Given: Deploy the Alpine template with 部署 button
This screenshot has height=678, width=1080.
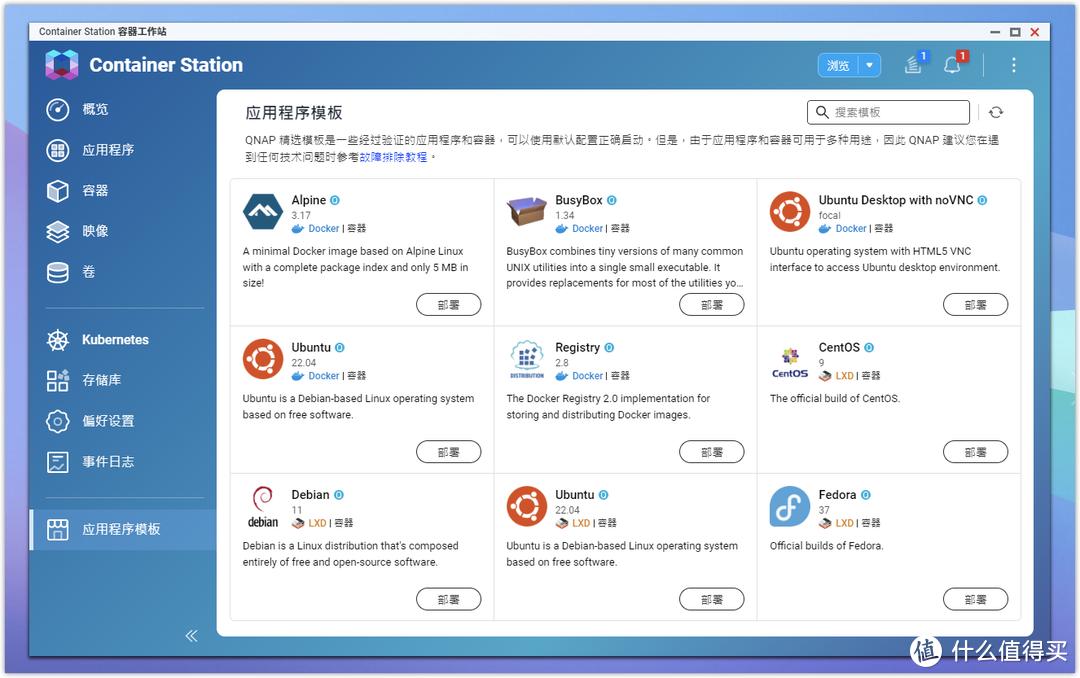Looking at the screenshot, I should (448, 304).
